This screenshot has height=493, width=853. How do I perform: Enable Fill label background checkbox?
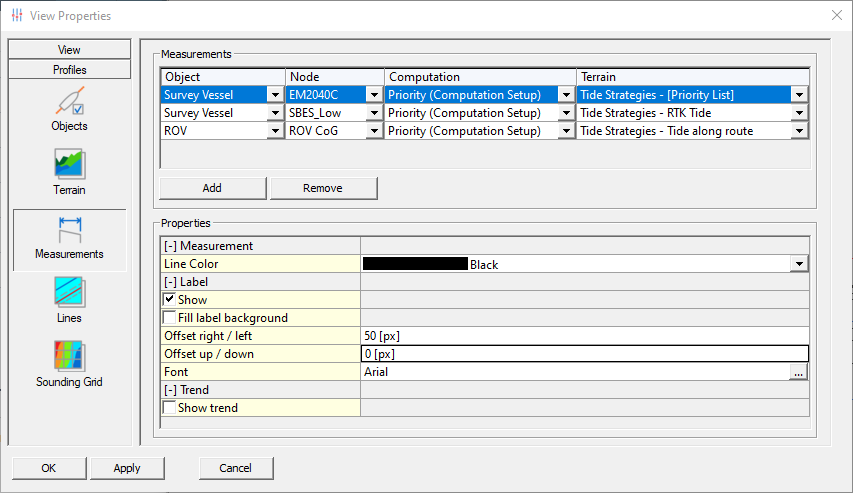coord(169,318)
